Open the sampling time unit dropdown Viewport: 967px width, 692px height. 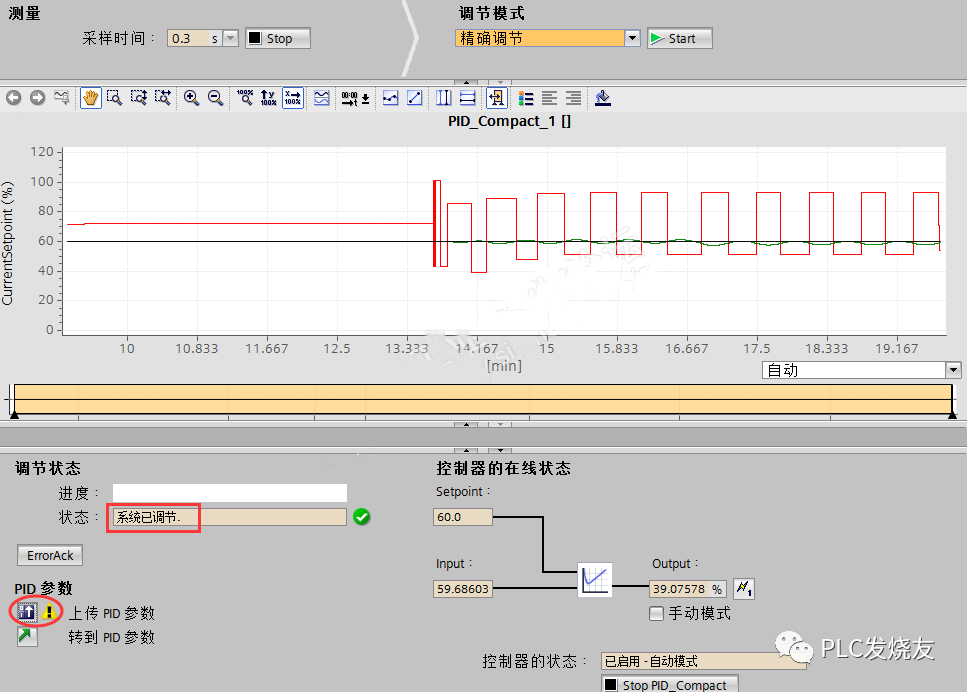(x=231, y=38)
